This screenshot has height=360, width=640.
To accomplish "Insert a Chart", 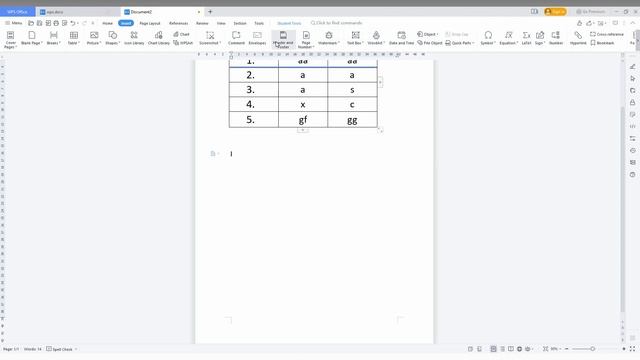I will (181, 34).
